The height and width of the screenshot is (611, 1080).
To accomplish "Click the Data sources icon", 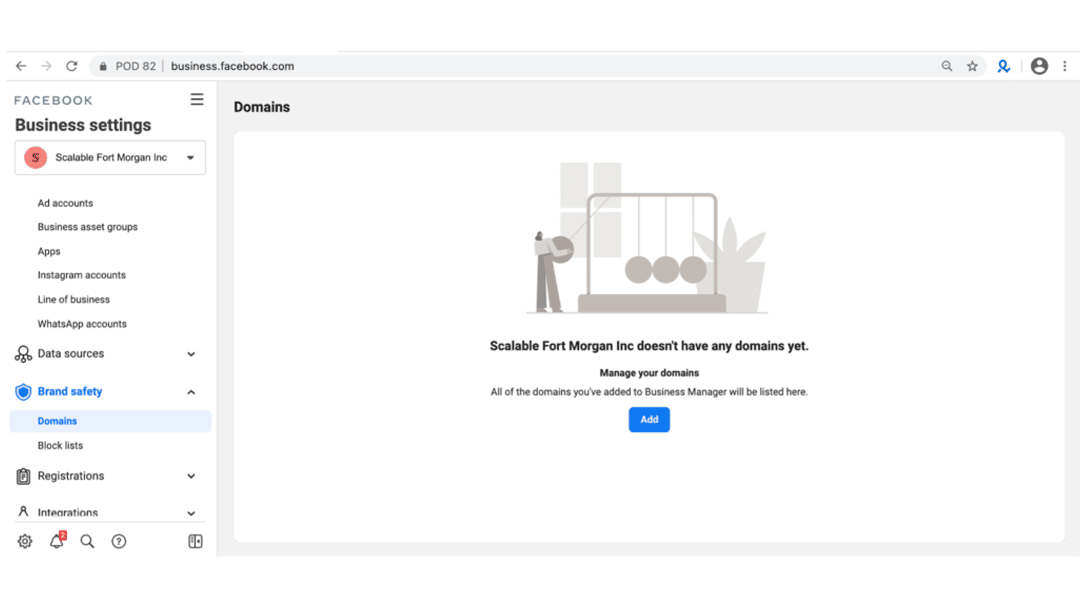I will tap(23, 354).
